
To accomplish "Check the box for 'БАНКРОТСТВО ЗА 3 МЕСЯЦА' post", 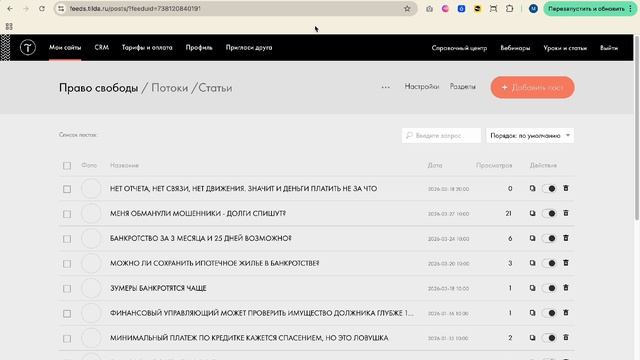I will tap(67, 239).
